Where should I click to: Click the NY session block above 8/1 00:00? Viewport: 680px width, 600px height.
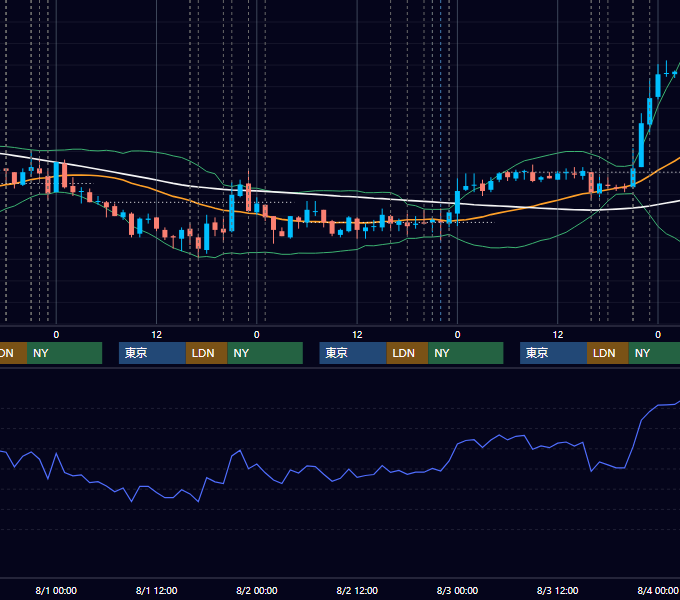click(x=64, y=353)
